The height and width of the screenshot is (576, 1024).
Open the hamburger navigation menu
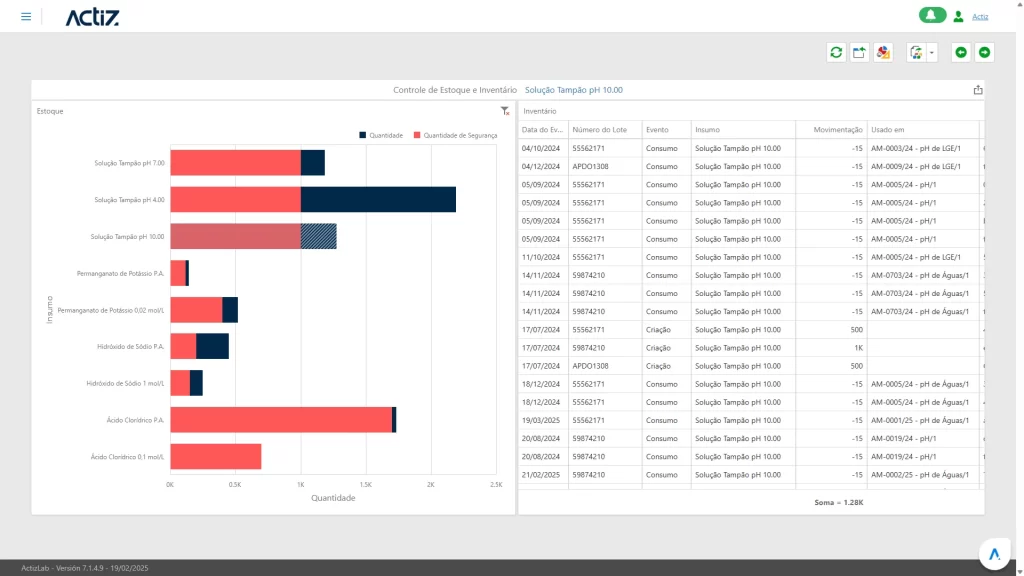pos(26,17)
